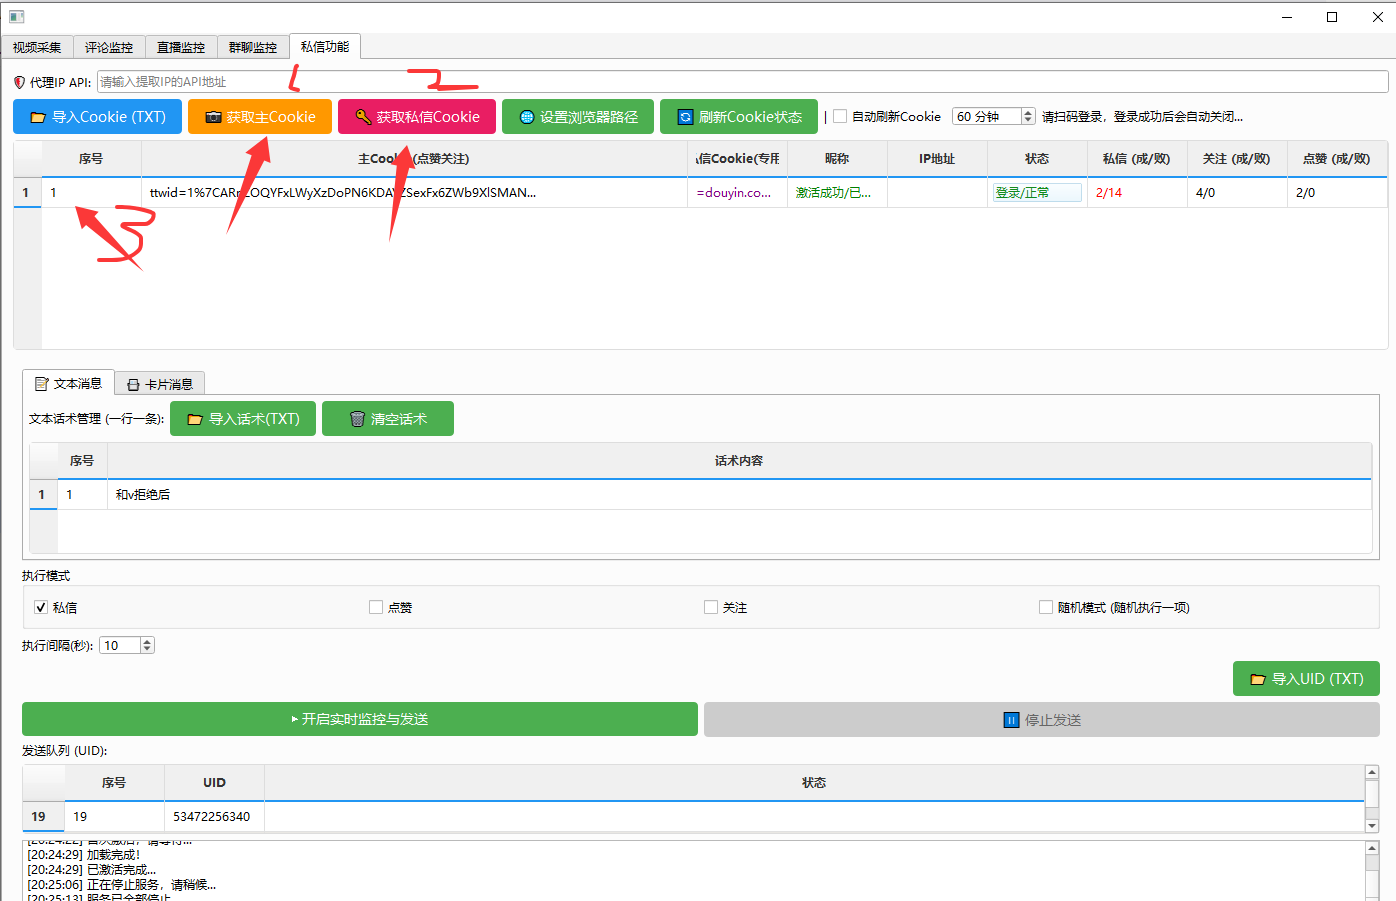
Task: Click the IP地址 column header
Action: pyautogui.click(x=937, y=159)
